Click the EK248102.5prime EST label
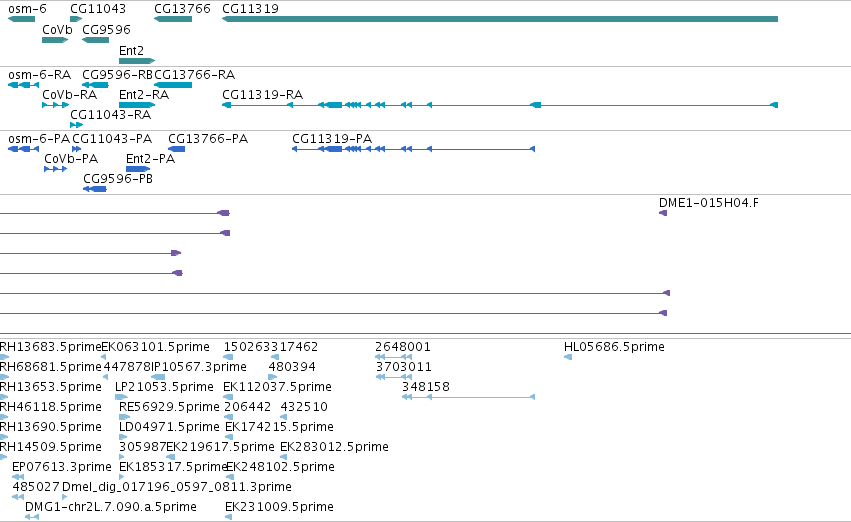The width and height of the screenshot is (851, 522). point(280,467)
